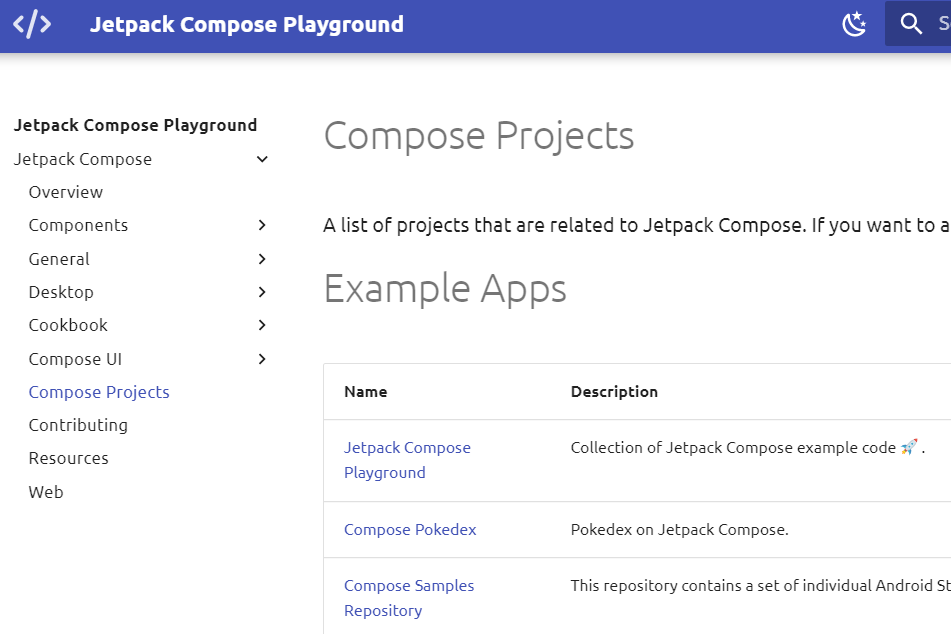Click Jetpack Compose label in sidebar
The width and height of the screenshot is (951, 634).
tap(82, 160)
